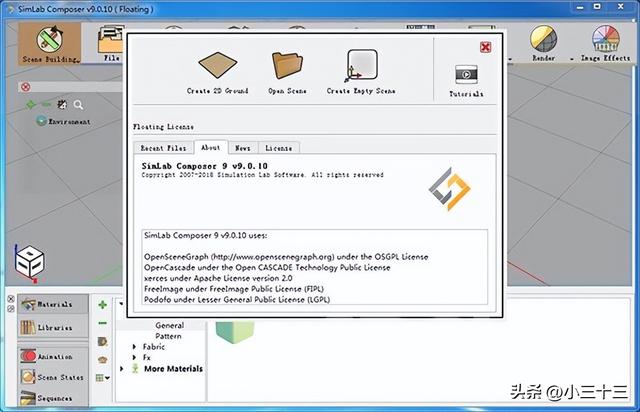The height and width of the screenshot is (412, 640).
Task: Click the top circle X beside bottom panel
Action: coord(11,299)
